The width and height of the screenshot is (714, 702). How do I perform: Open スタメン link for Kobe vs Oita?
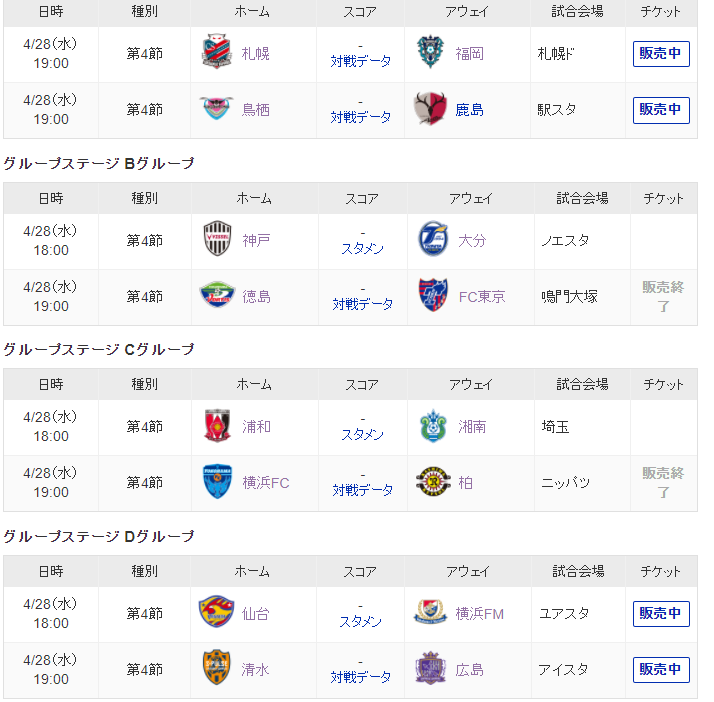[362, 249]
